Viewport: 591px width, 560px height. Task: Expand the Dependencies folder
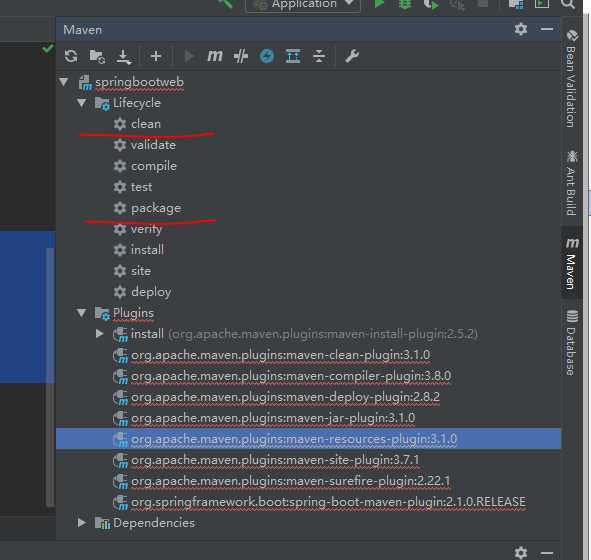[81, 523]
